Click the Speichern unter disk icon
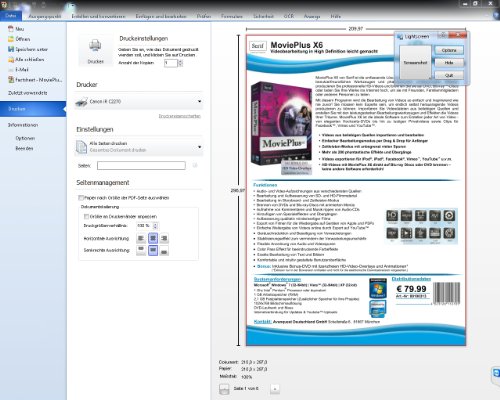 pos(11,49)
